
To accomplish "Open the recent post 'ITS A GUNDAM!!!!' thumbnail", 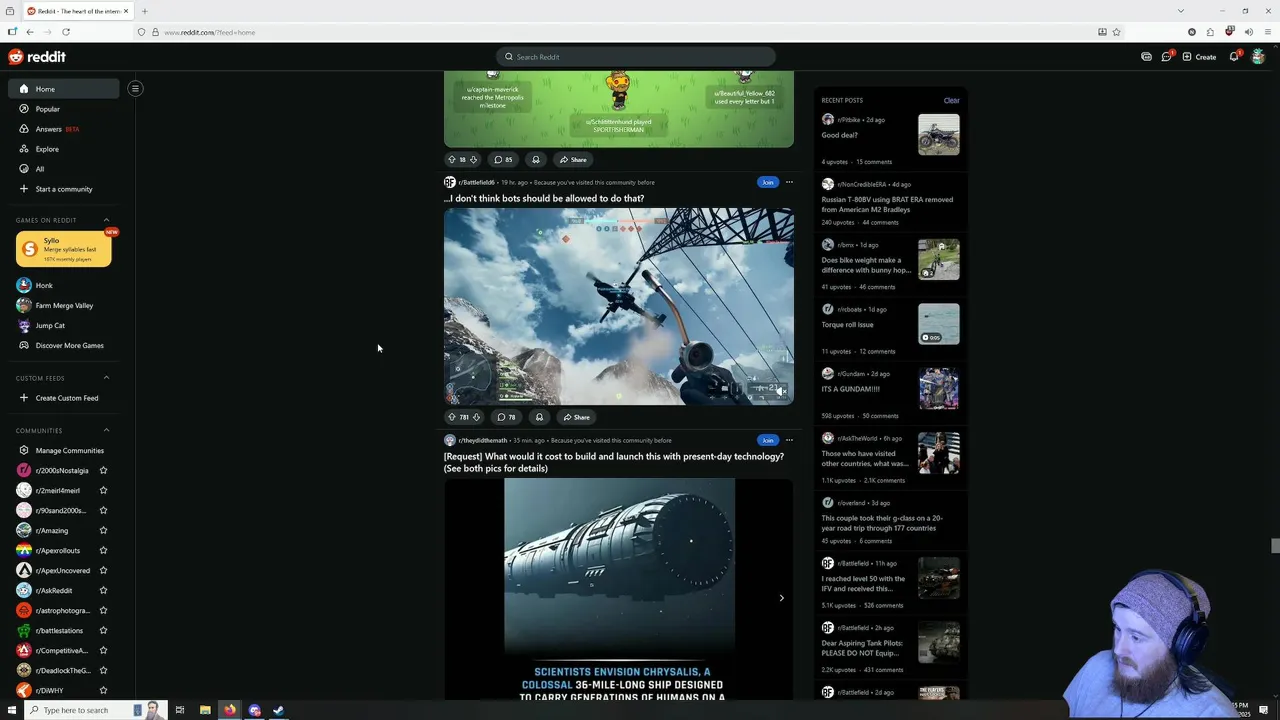I will 938,388.
